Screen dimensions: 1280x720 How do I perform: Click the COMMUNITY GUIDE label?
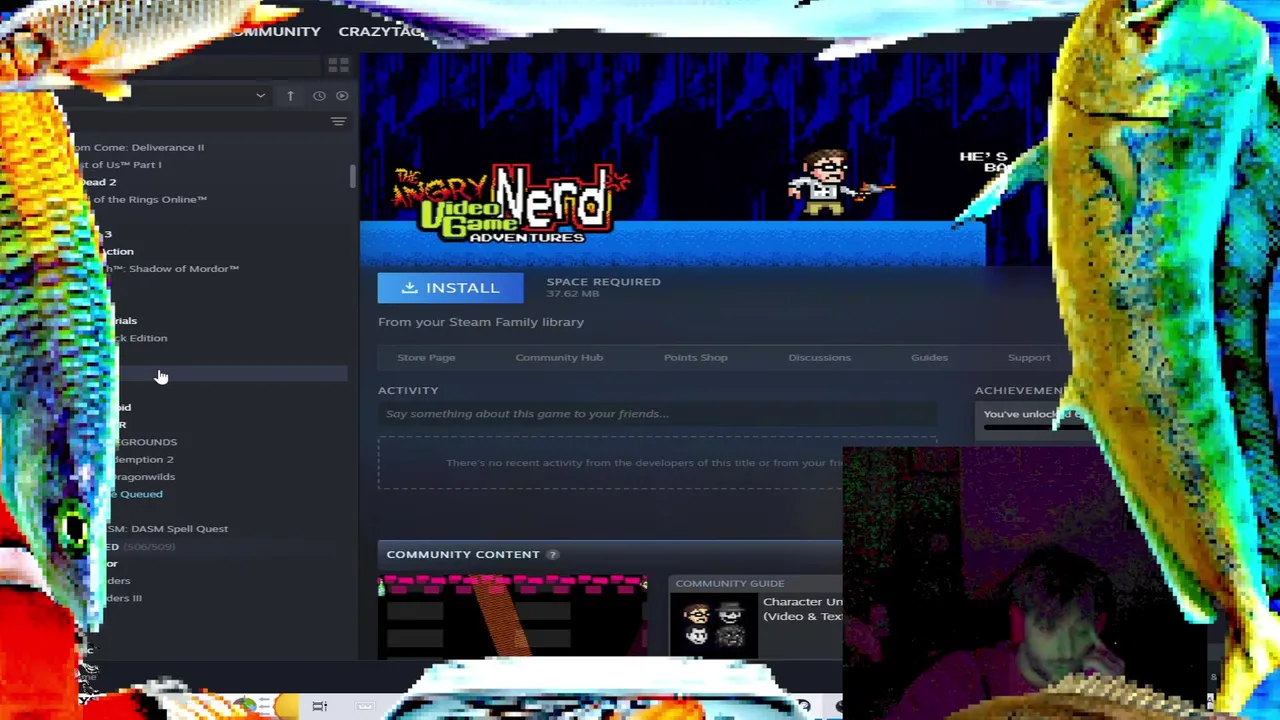point(729,583)
